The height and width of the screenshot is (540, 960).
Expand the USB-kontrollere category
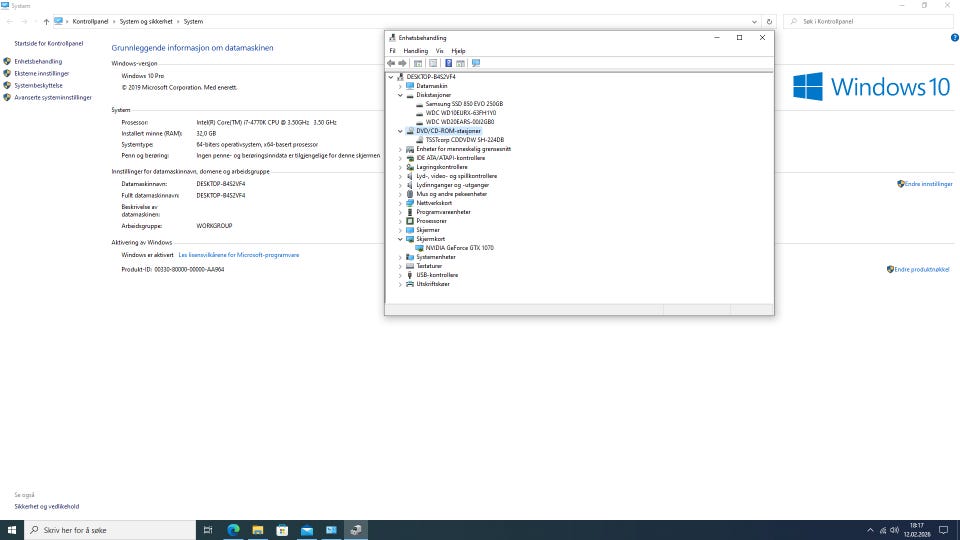pyautogui.click(x=400, y=275)
